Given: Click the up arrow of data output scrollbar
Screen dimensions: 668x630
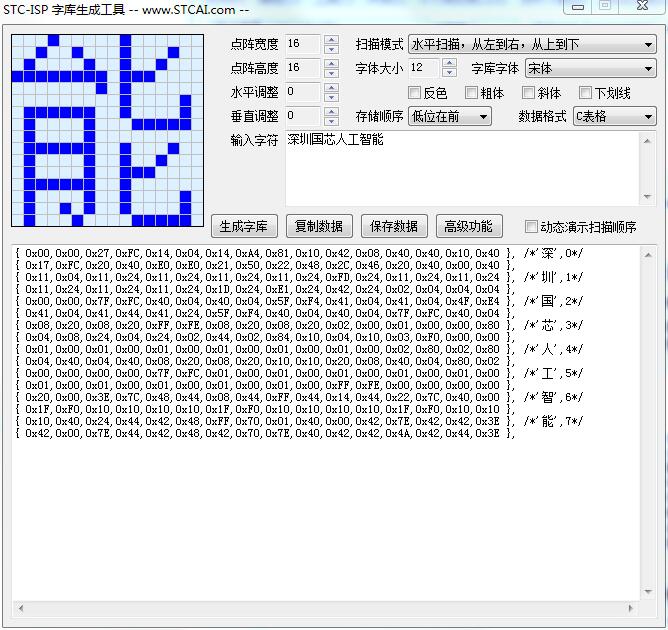Looking at the screenshot, I should 648,255.
